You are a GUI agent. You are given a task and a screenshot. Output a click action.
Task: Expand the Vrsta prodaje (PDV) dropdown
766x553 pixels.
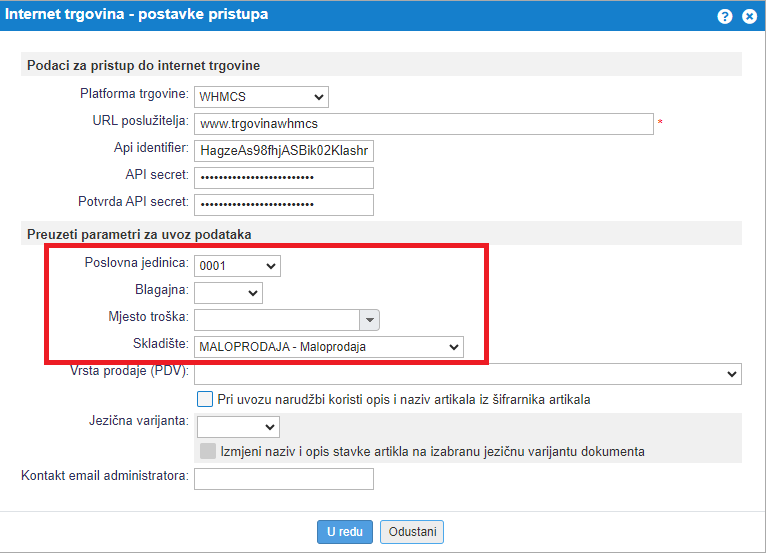467,373
